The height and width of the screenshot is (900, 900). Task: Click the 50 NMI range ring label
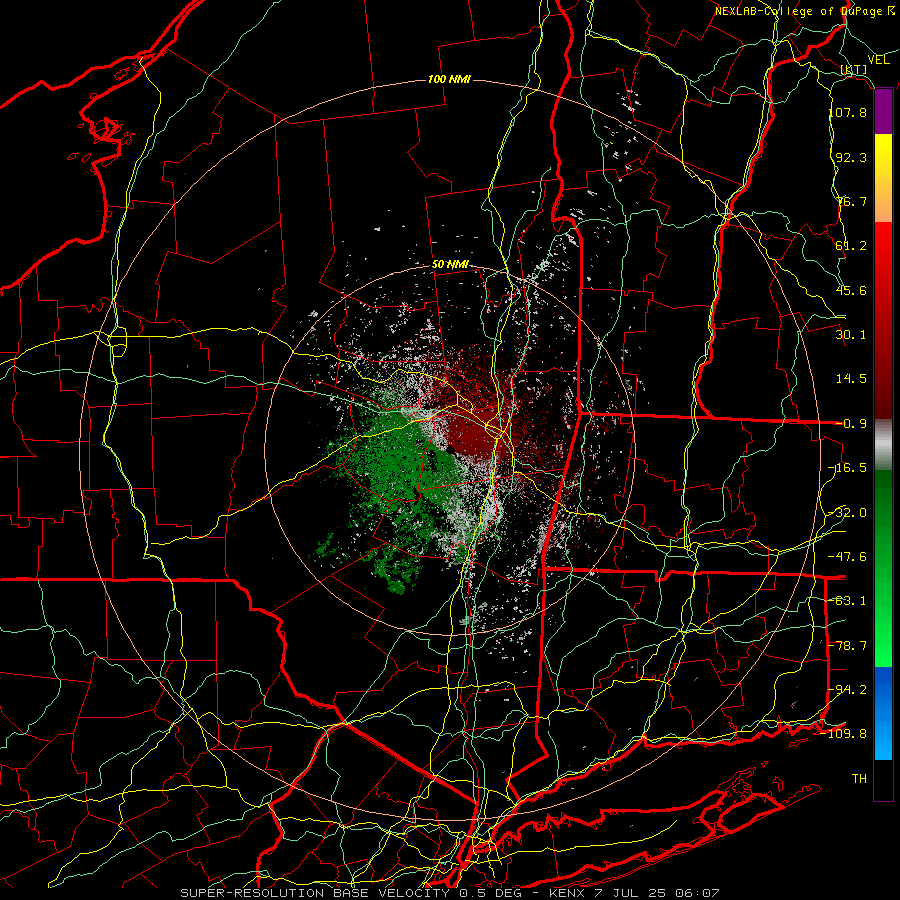point(450,265)
